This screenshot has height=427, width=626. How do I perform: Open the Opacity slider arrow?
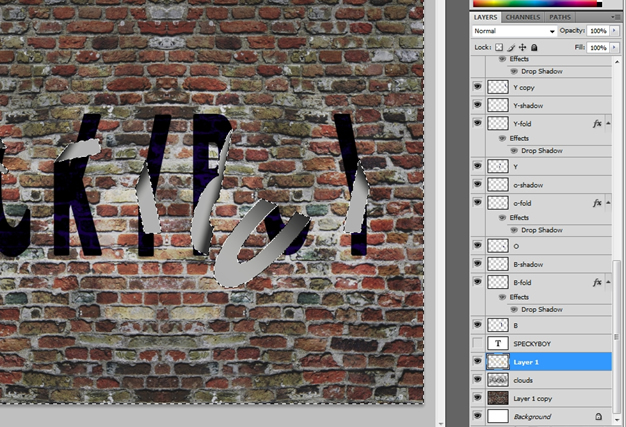(x=614, y=31)
